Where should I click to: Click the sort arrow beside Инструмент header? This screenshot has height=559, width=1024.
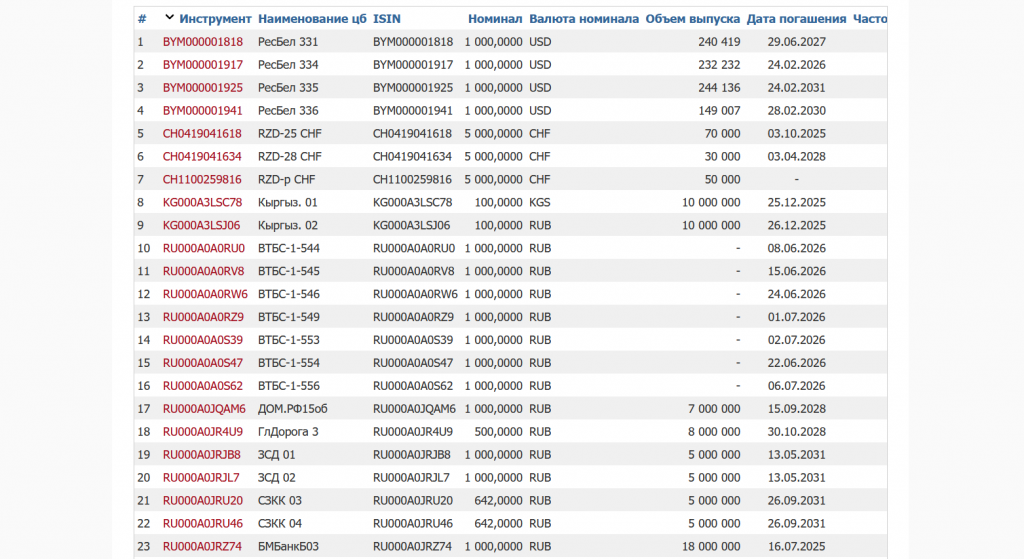tap(169, 18)
